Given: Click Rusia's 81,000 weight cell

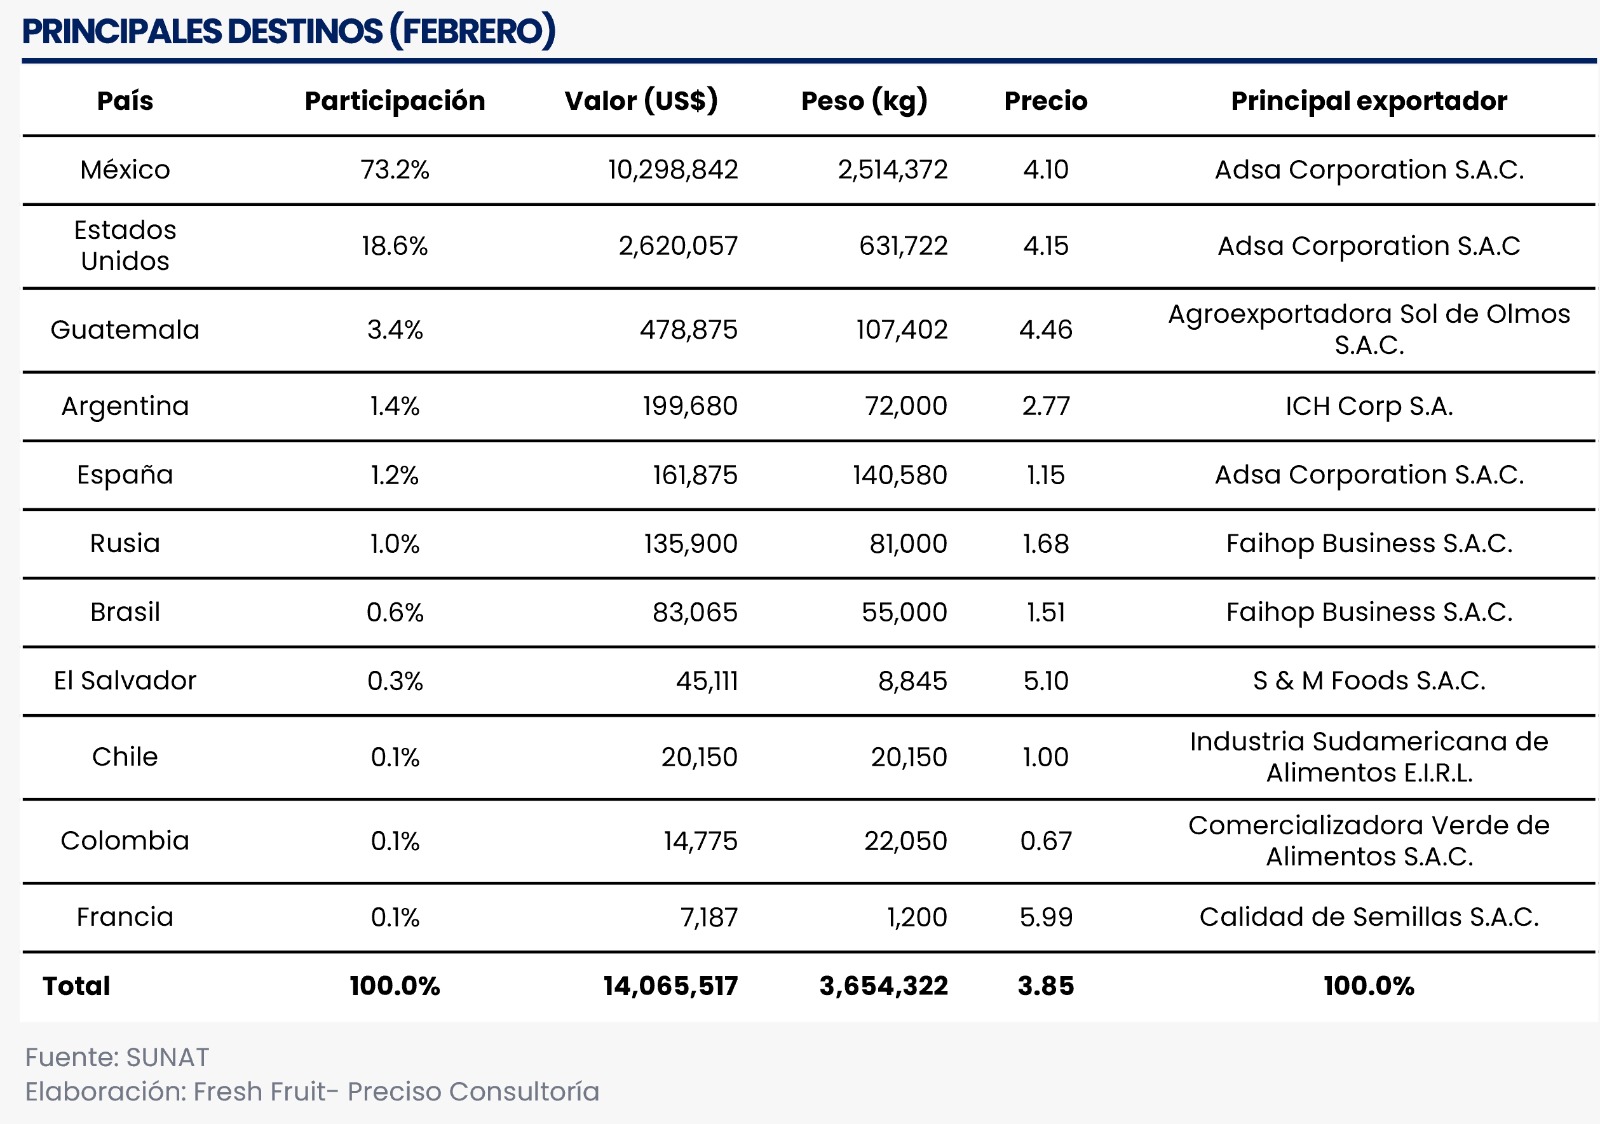Looking at the screenshot, I should click(x=907, y=544).
